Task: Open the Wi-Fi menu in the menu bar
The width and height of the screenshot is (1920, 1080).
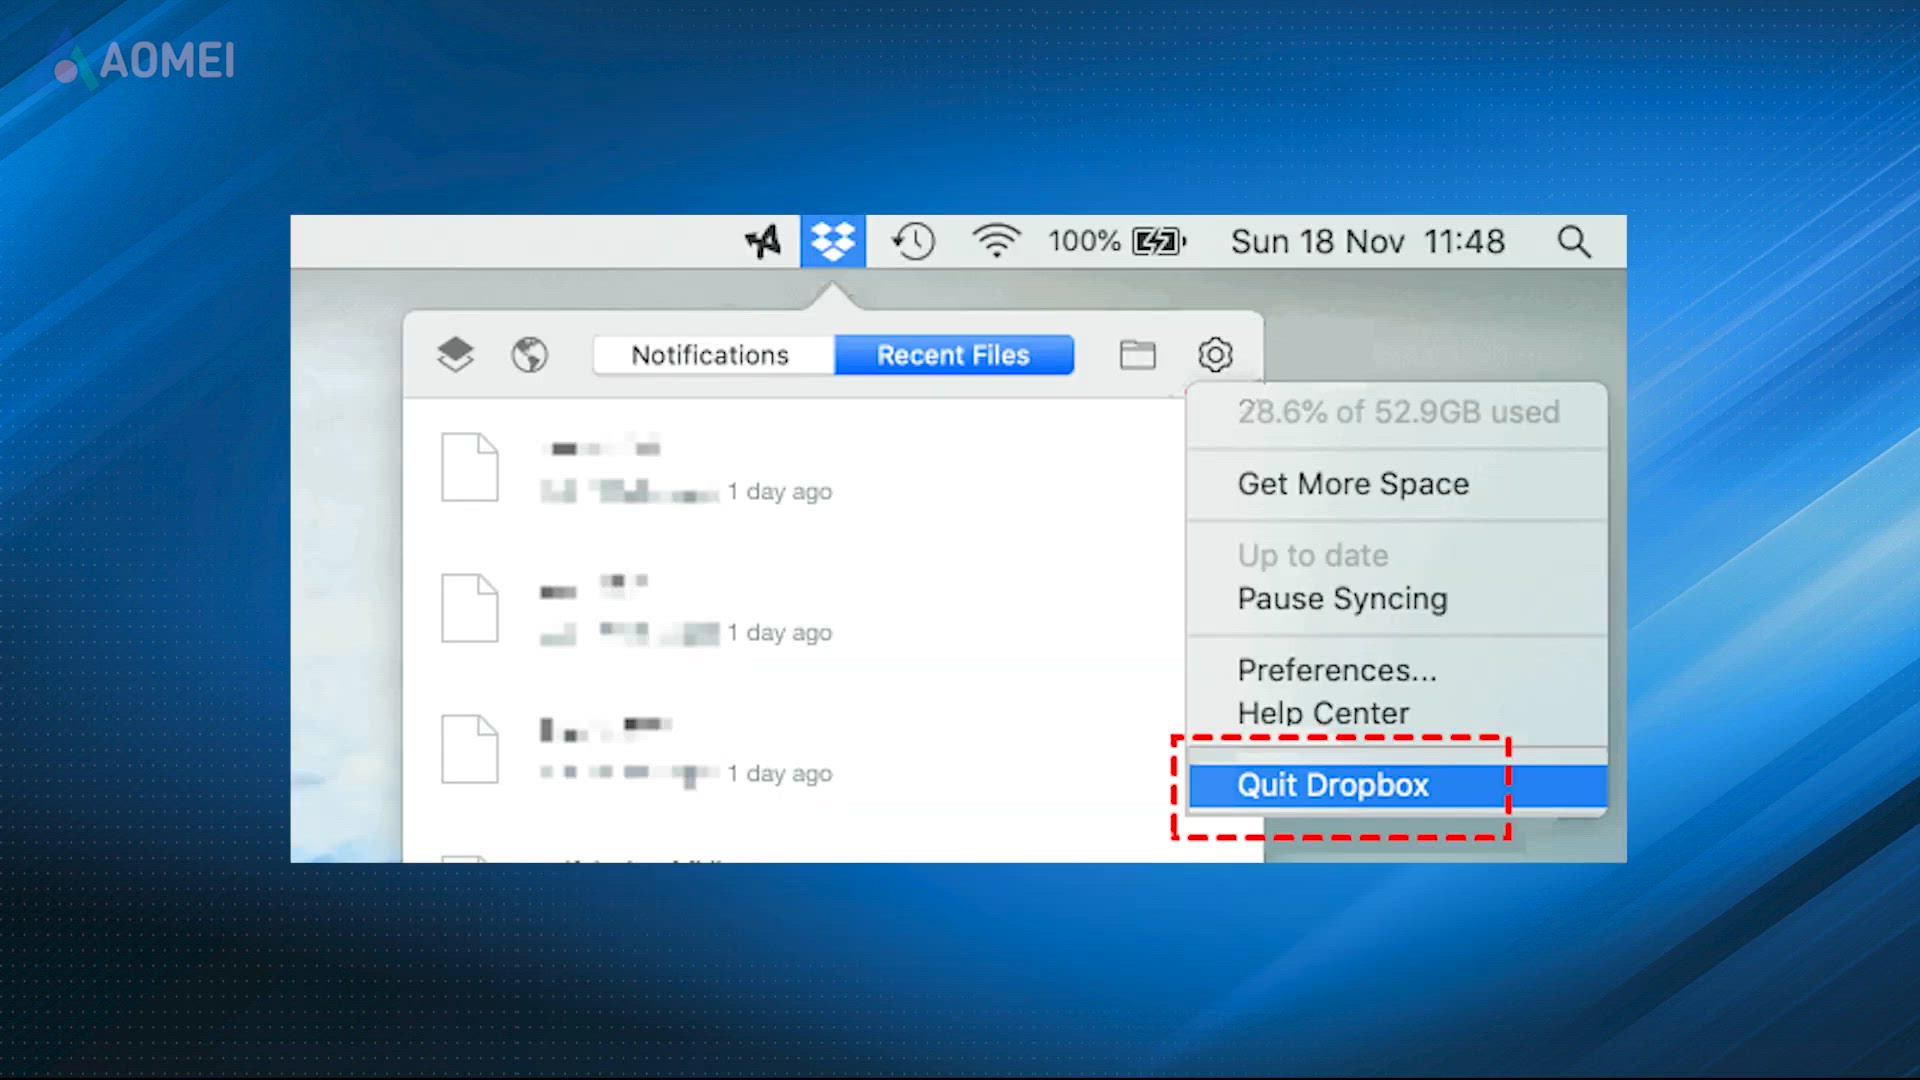Action: pyautogui.click(x=996, y=241)
